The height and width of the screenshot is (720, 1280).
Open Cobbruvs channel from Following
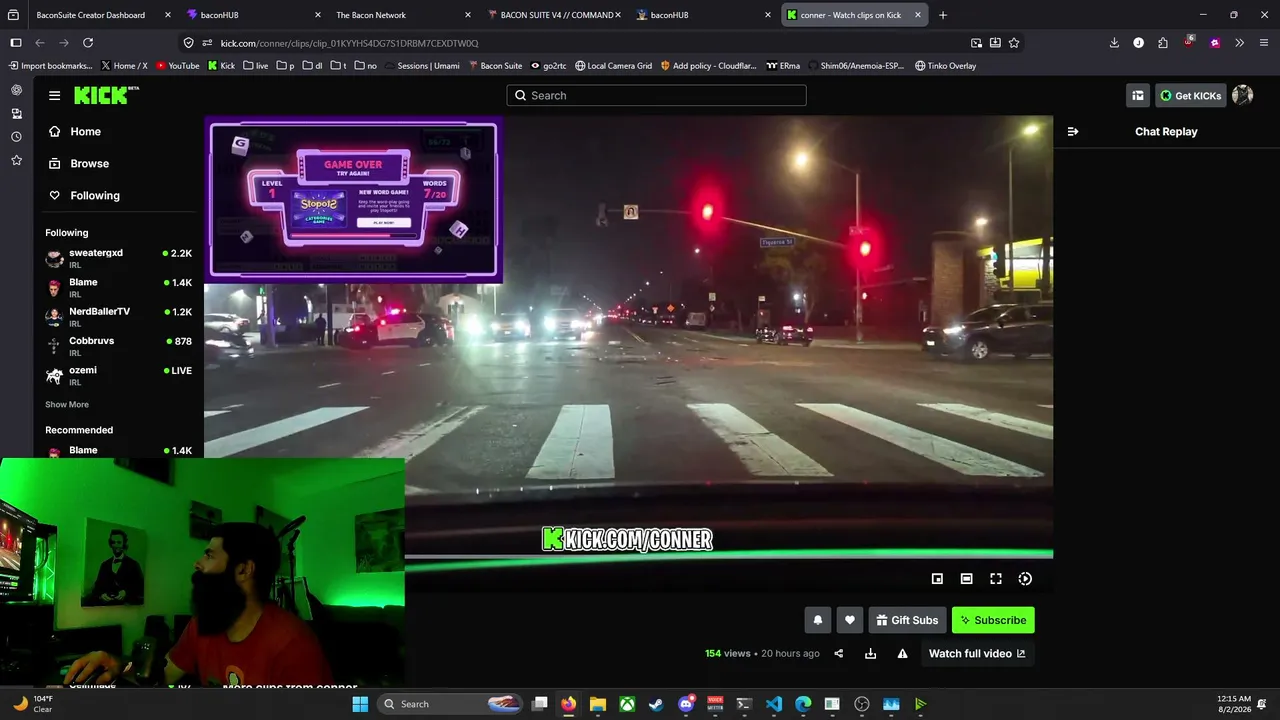pyautogui.click(x=119, y=346)
